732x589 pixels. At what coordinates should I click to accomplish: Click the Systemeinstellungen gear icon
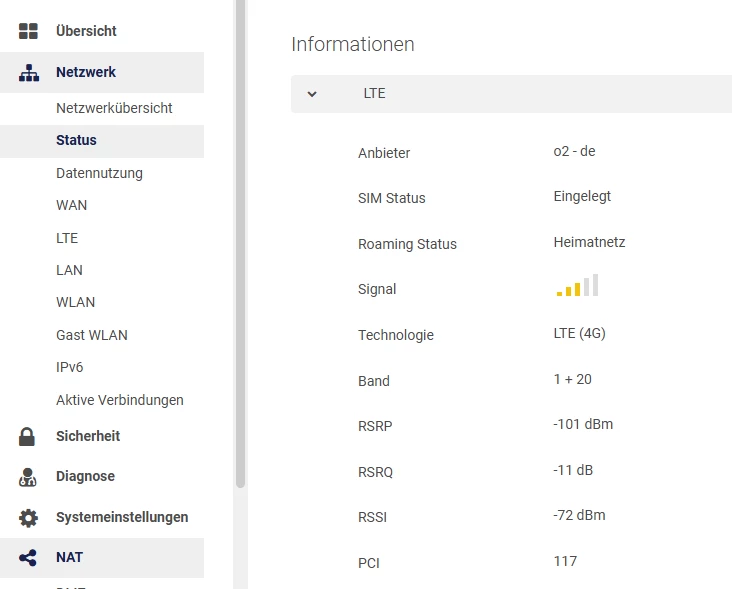click(28, 518)
